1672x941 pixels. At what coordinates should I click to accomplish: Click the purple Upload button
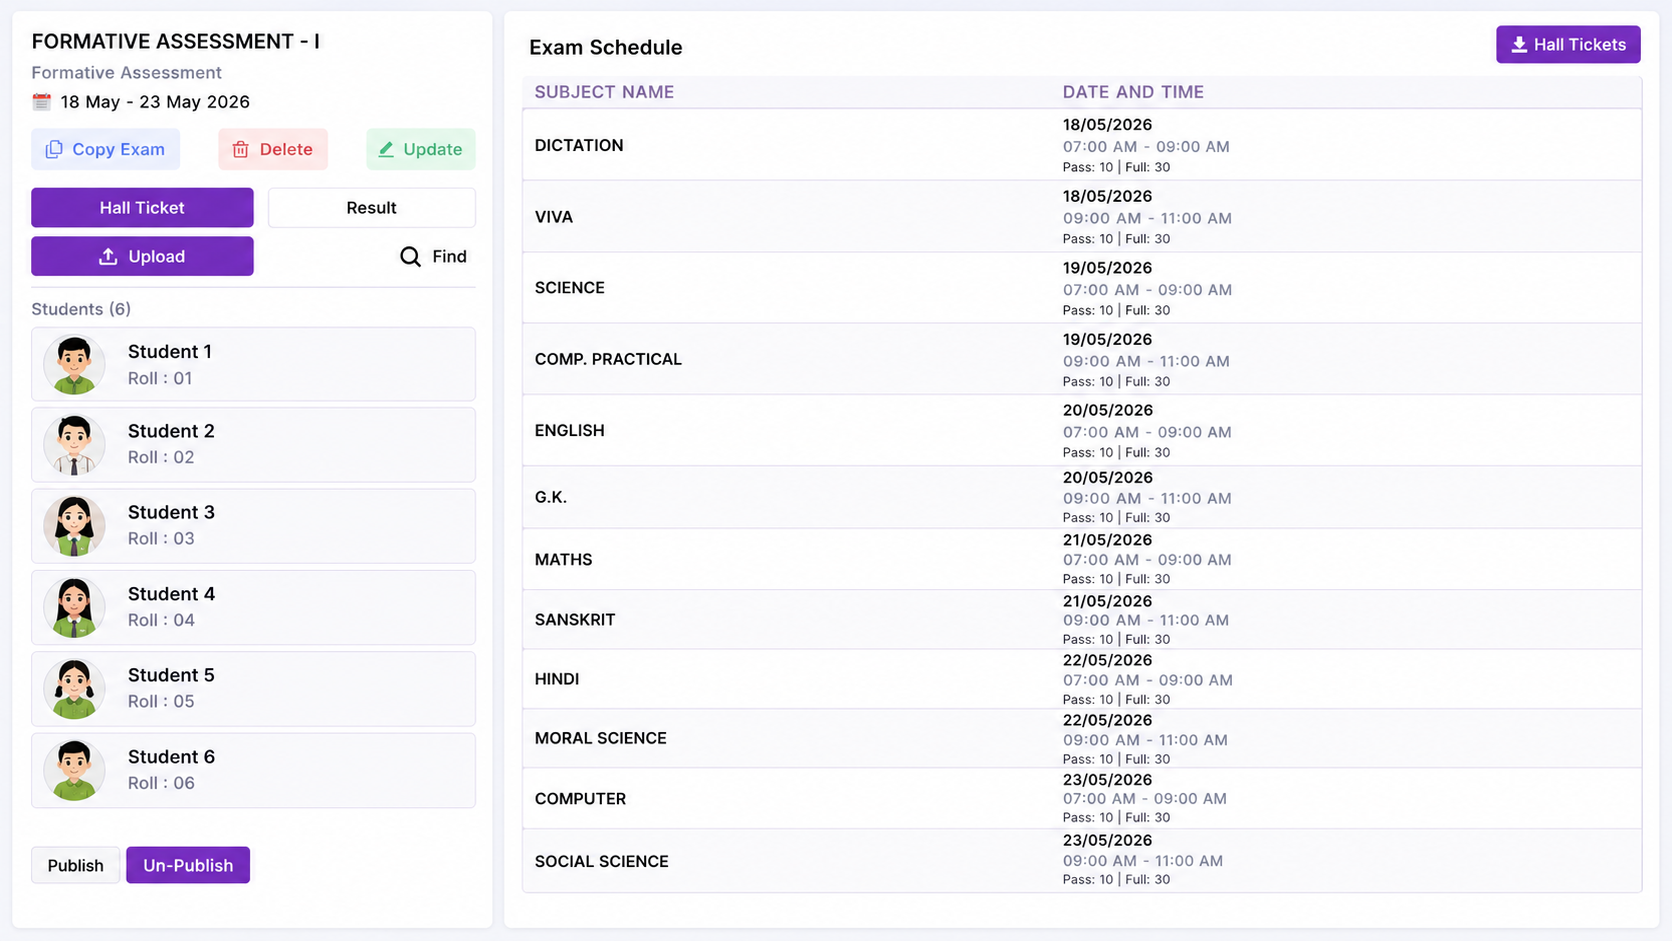[x=142, y=257]
